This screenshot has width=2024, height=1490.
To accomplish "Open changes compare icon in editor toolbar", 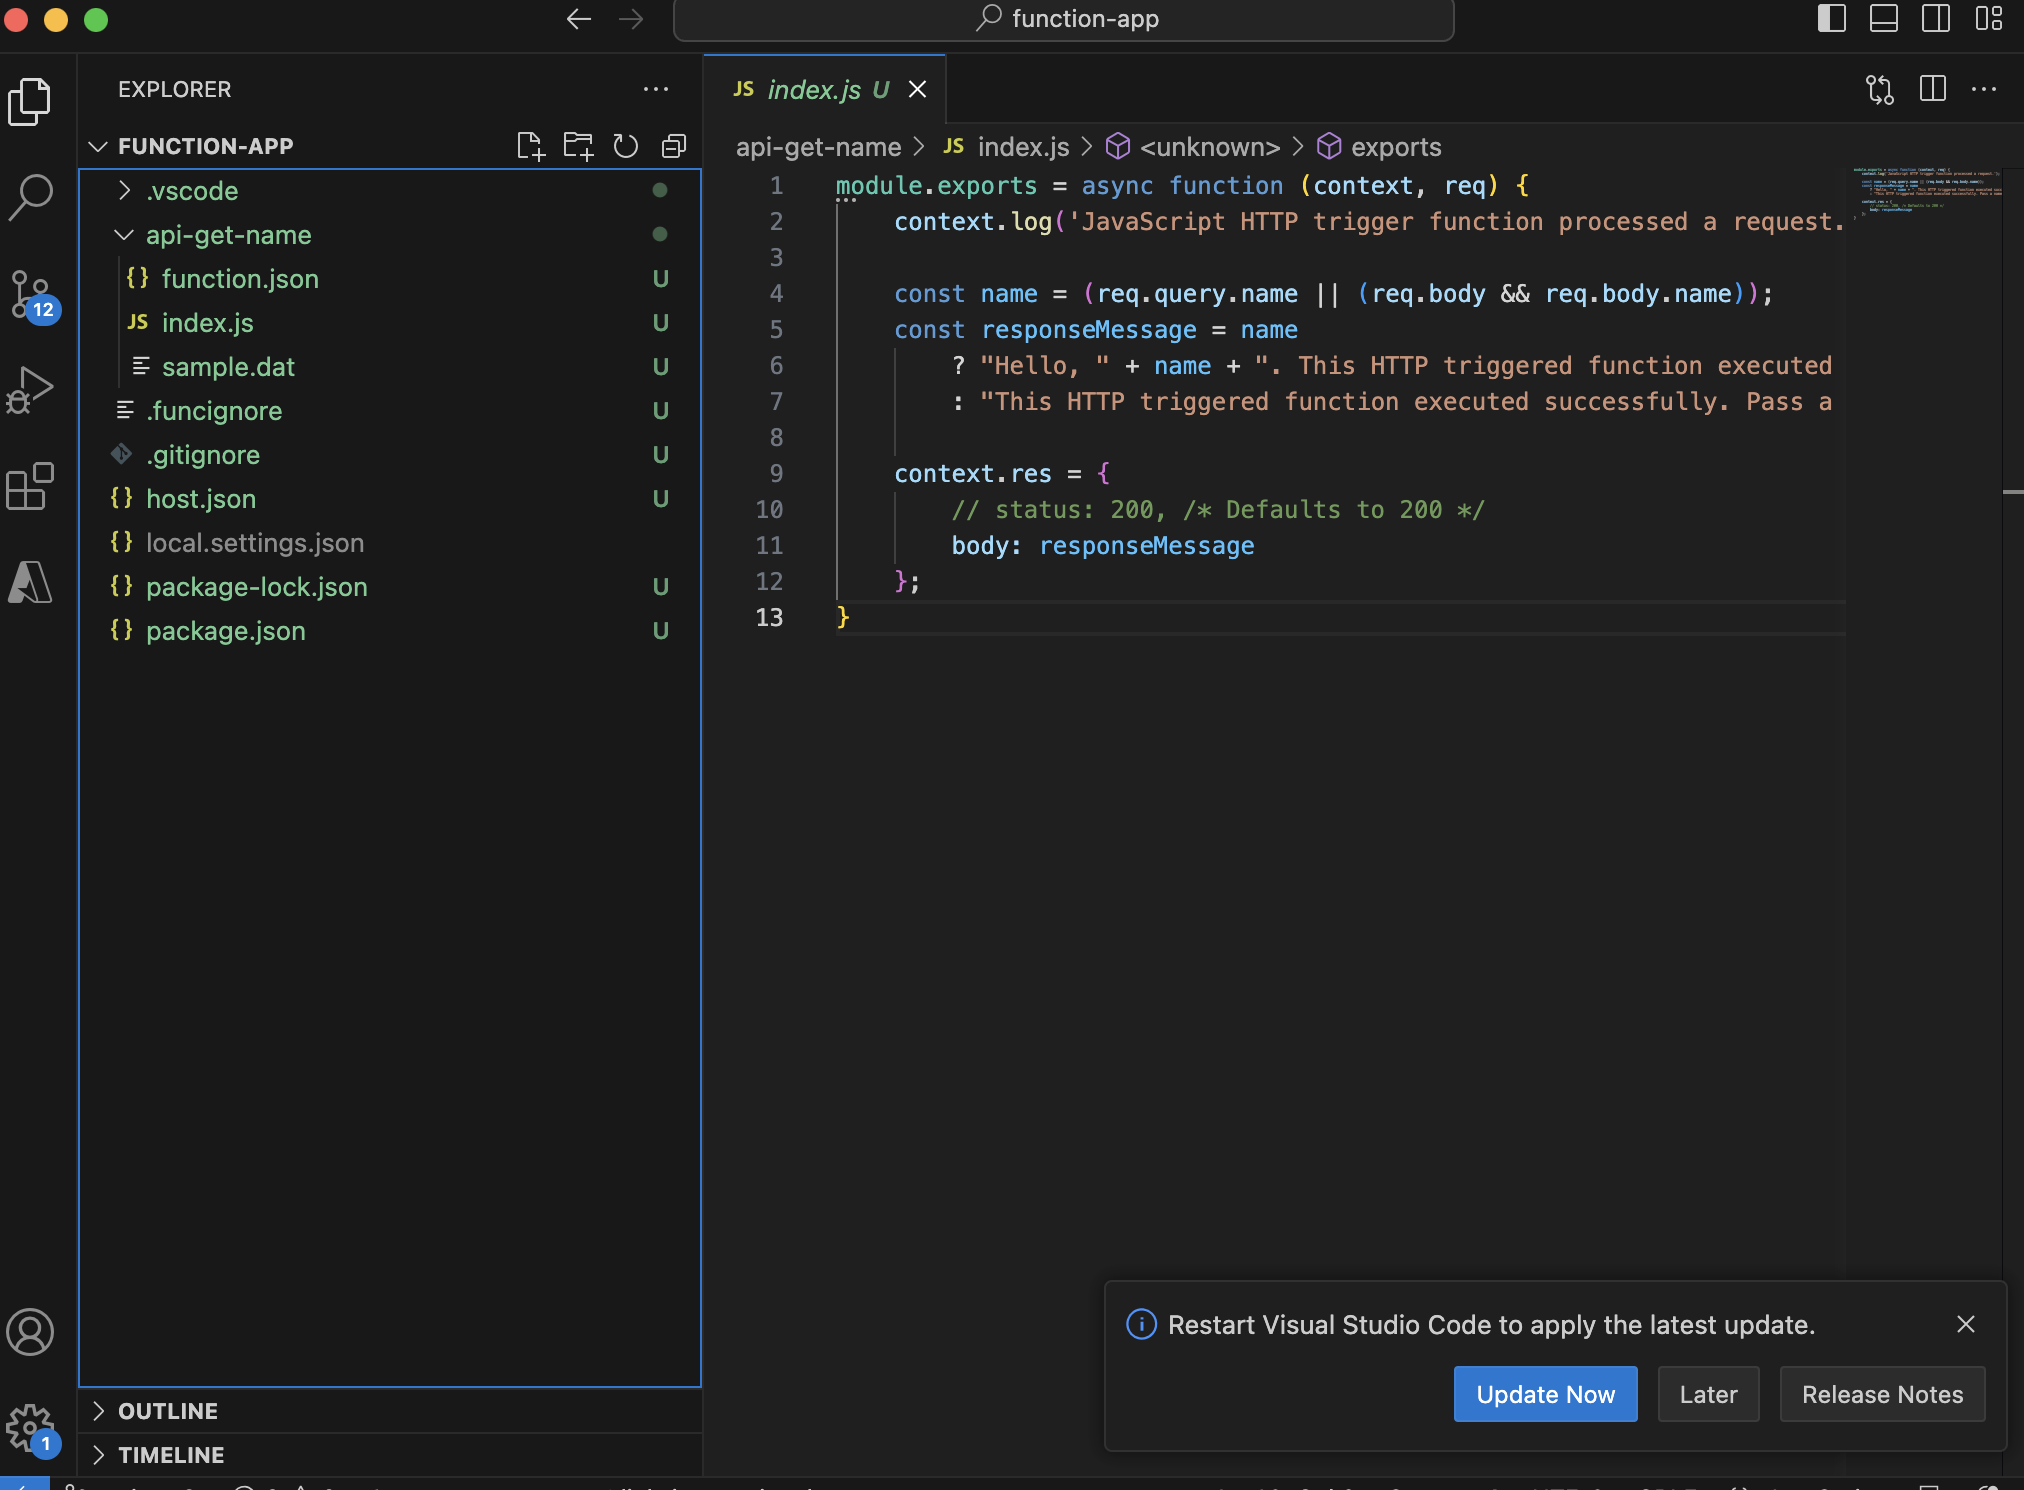I will click(x=1880, y=89).
